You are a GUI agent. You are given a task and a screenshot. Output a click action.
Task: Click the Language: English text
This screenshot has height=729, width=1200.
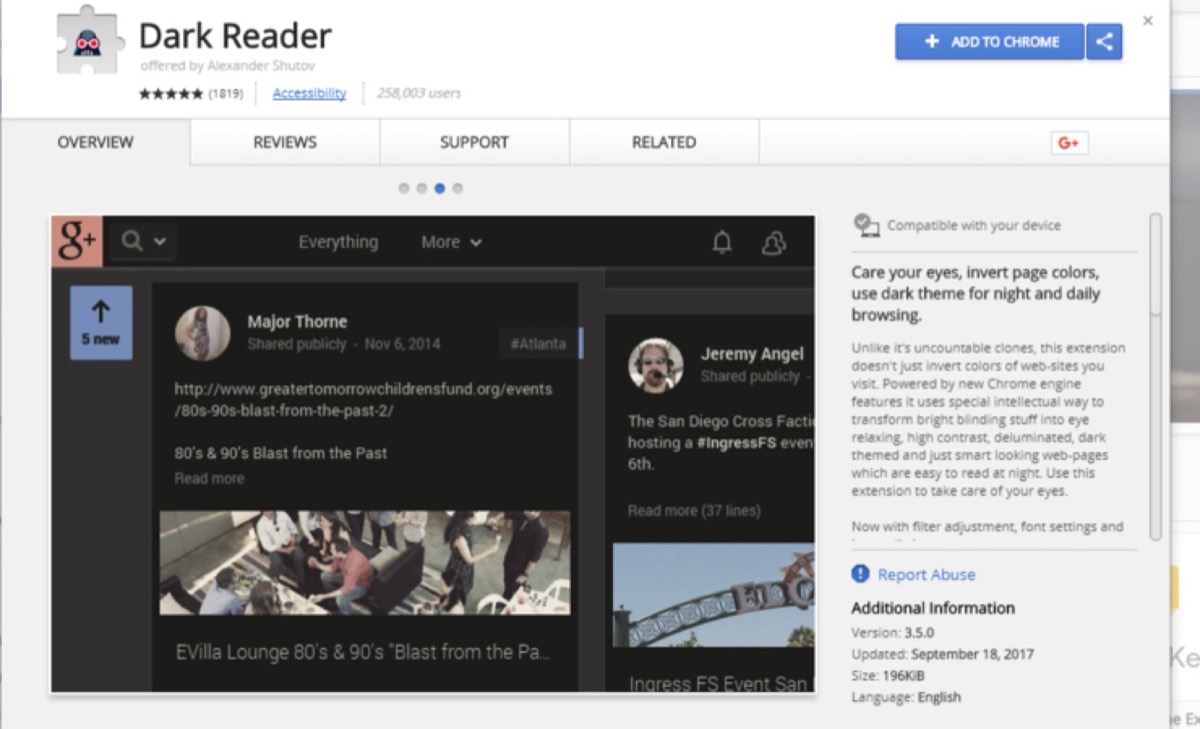click(906, 697)
